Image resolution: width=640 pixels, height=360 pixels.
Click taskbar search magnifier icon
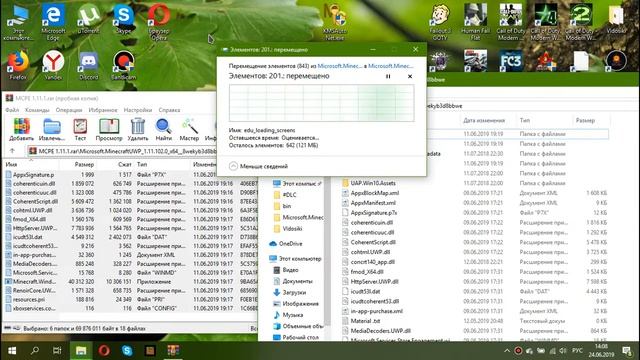coord(35,351)
